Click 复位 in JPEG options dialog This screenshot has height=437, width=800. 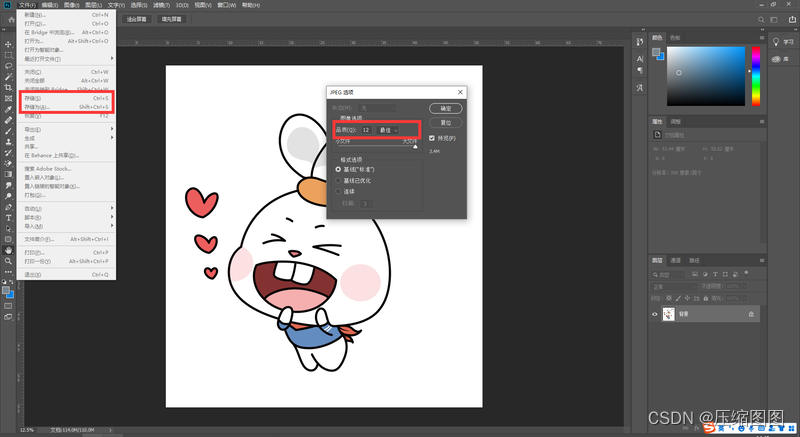click(446, 123)
